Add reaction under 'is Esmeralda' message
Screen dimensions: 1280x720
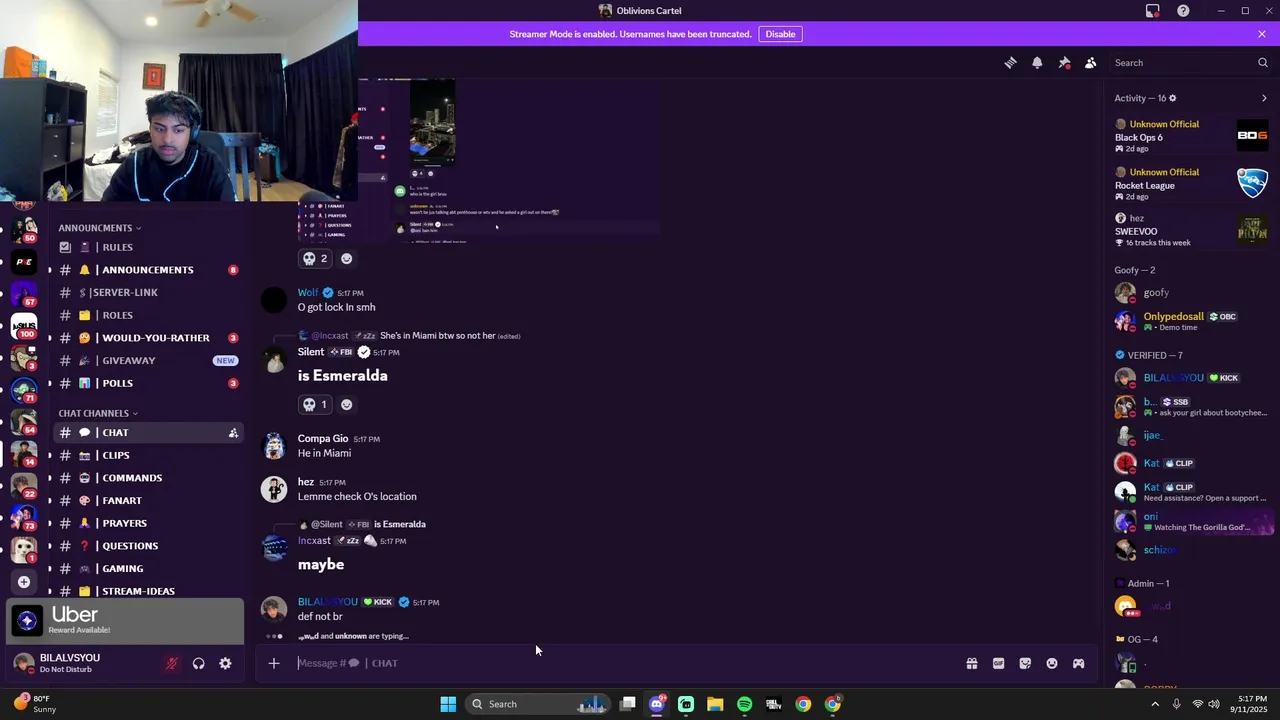click(x=347, y=404)
